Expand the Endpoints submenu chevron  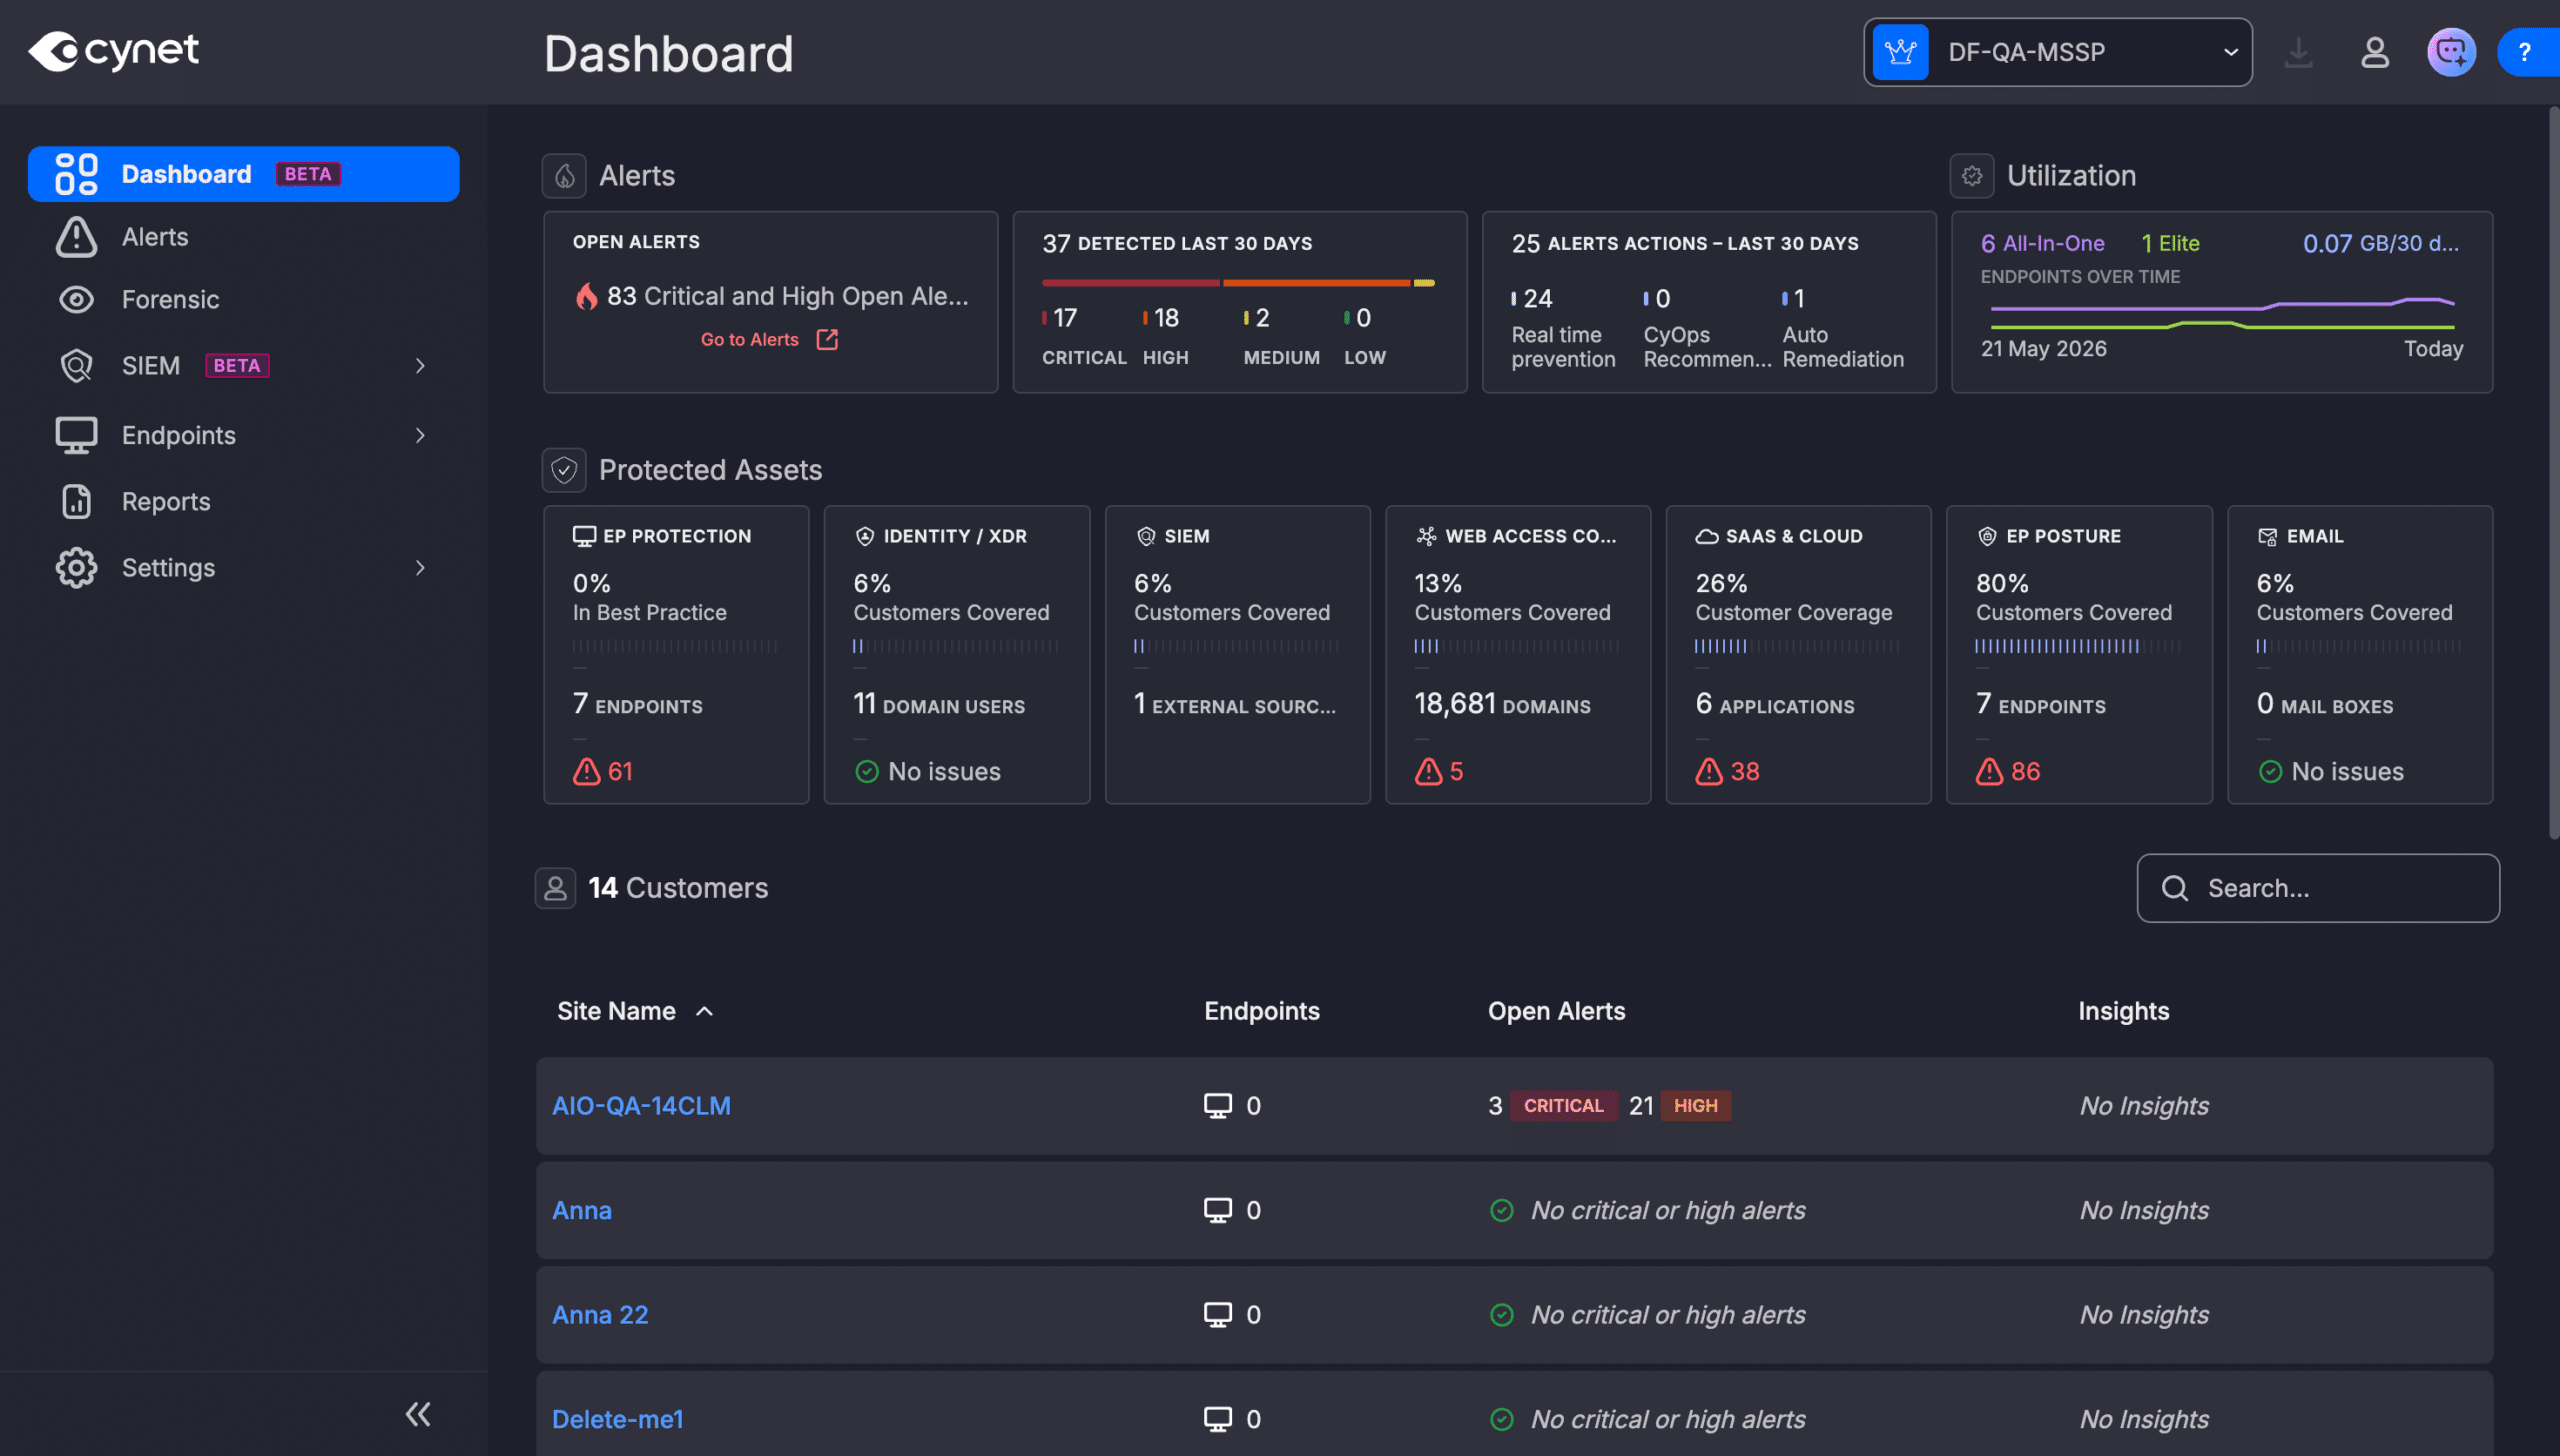[420, 435]
